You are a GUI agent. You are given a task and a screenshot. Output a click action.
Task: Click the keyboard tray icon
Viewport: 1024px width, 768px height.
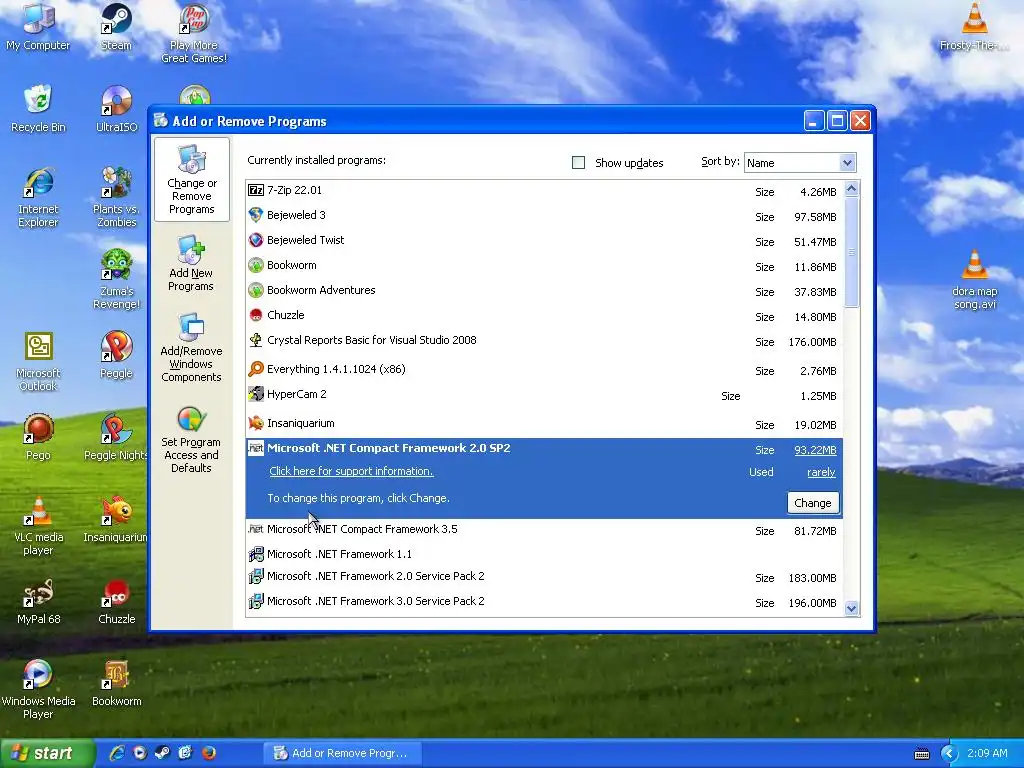[x=921, y=754]
